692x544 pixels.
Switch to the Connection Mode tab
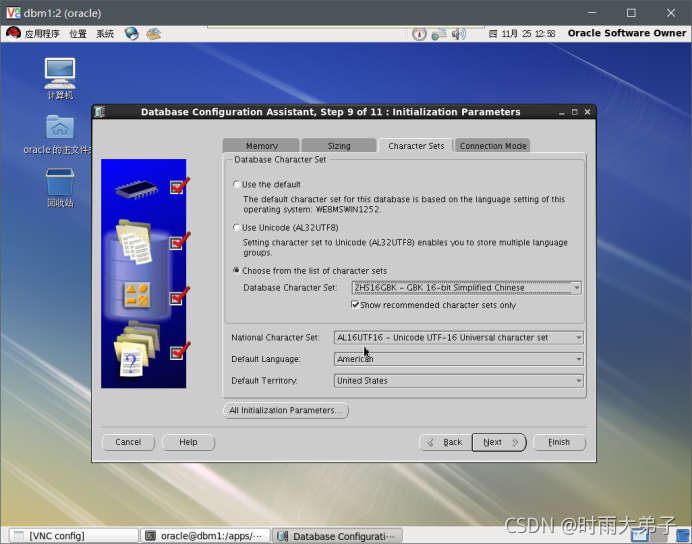pos(493,146)
